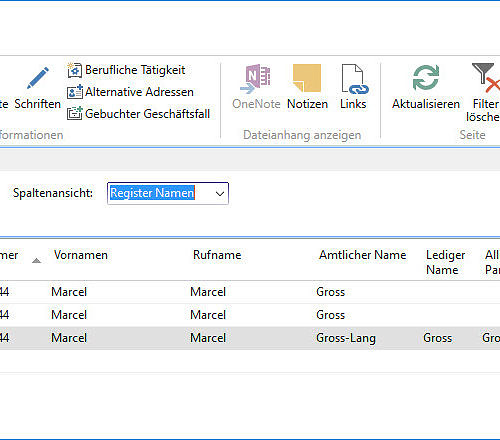Click the Berufliche Tätigkeit icon
The height and width of the screenshot is (440, 500).
click(74, 70)
